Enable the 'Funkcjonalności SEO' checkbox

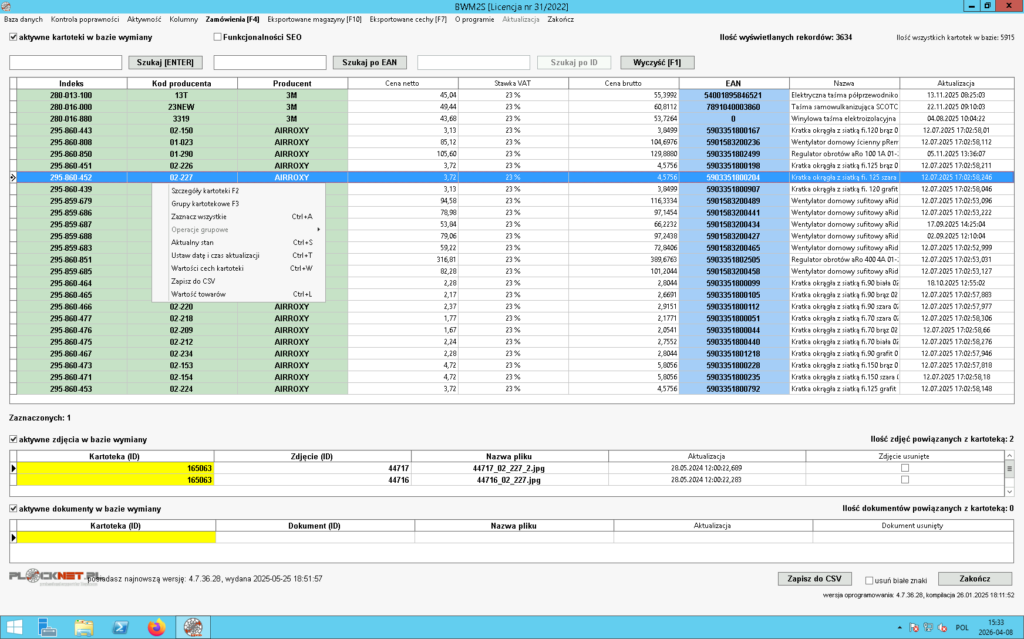click(x=218, y=37)
